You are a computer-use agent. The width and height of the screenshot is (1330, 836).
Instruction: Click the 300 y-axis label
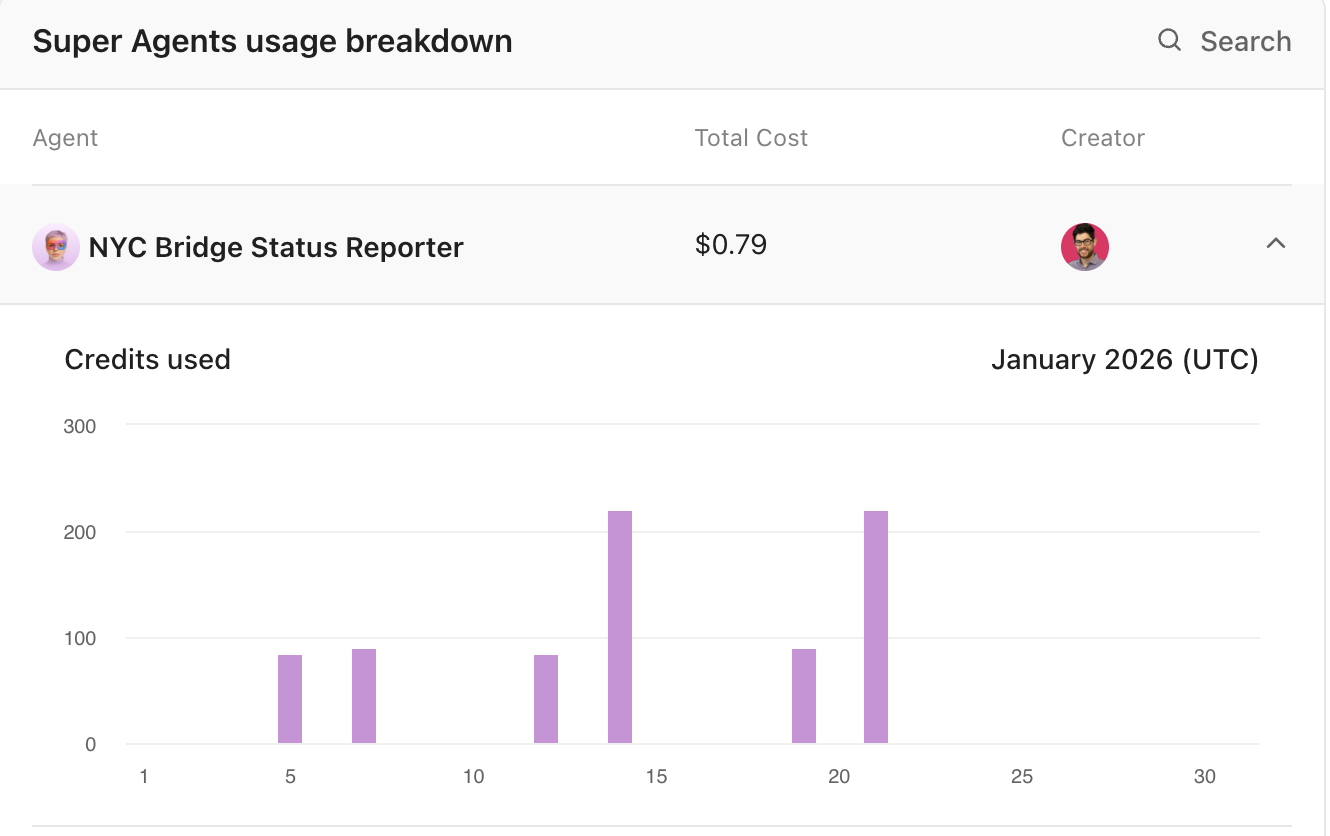coord(80,426)
